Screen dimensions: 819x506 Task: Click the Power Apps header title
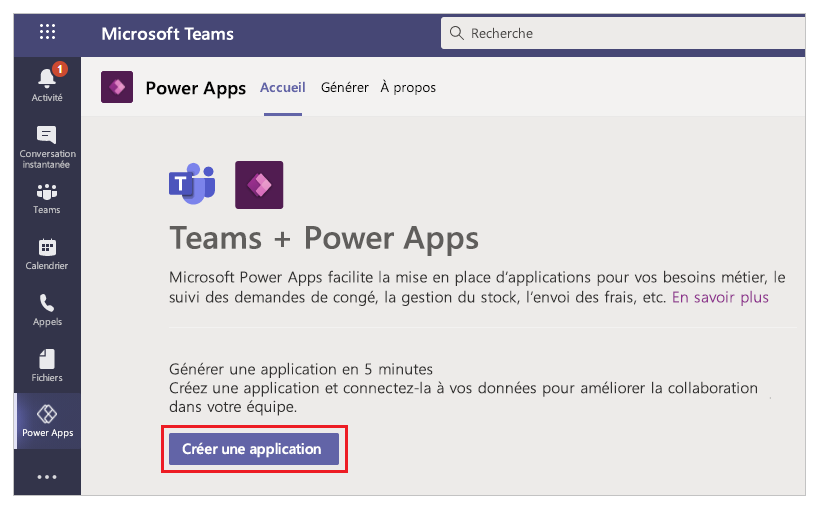pyautogui.click(x=196, y=88)
